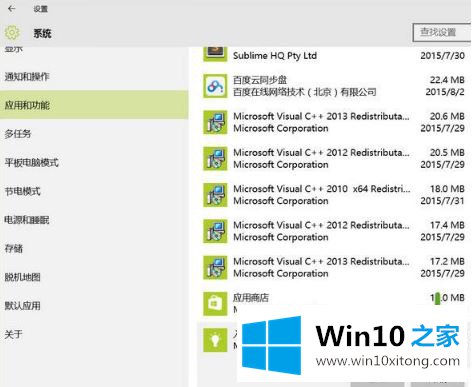
Task: Select the 百度云同步盘 app name
Action: 260,80
